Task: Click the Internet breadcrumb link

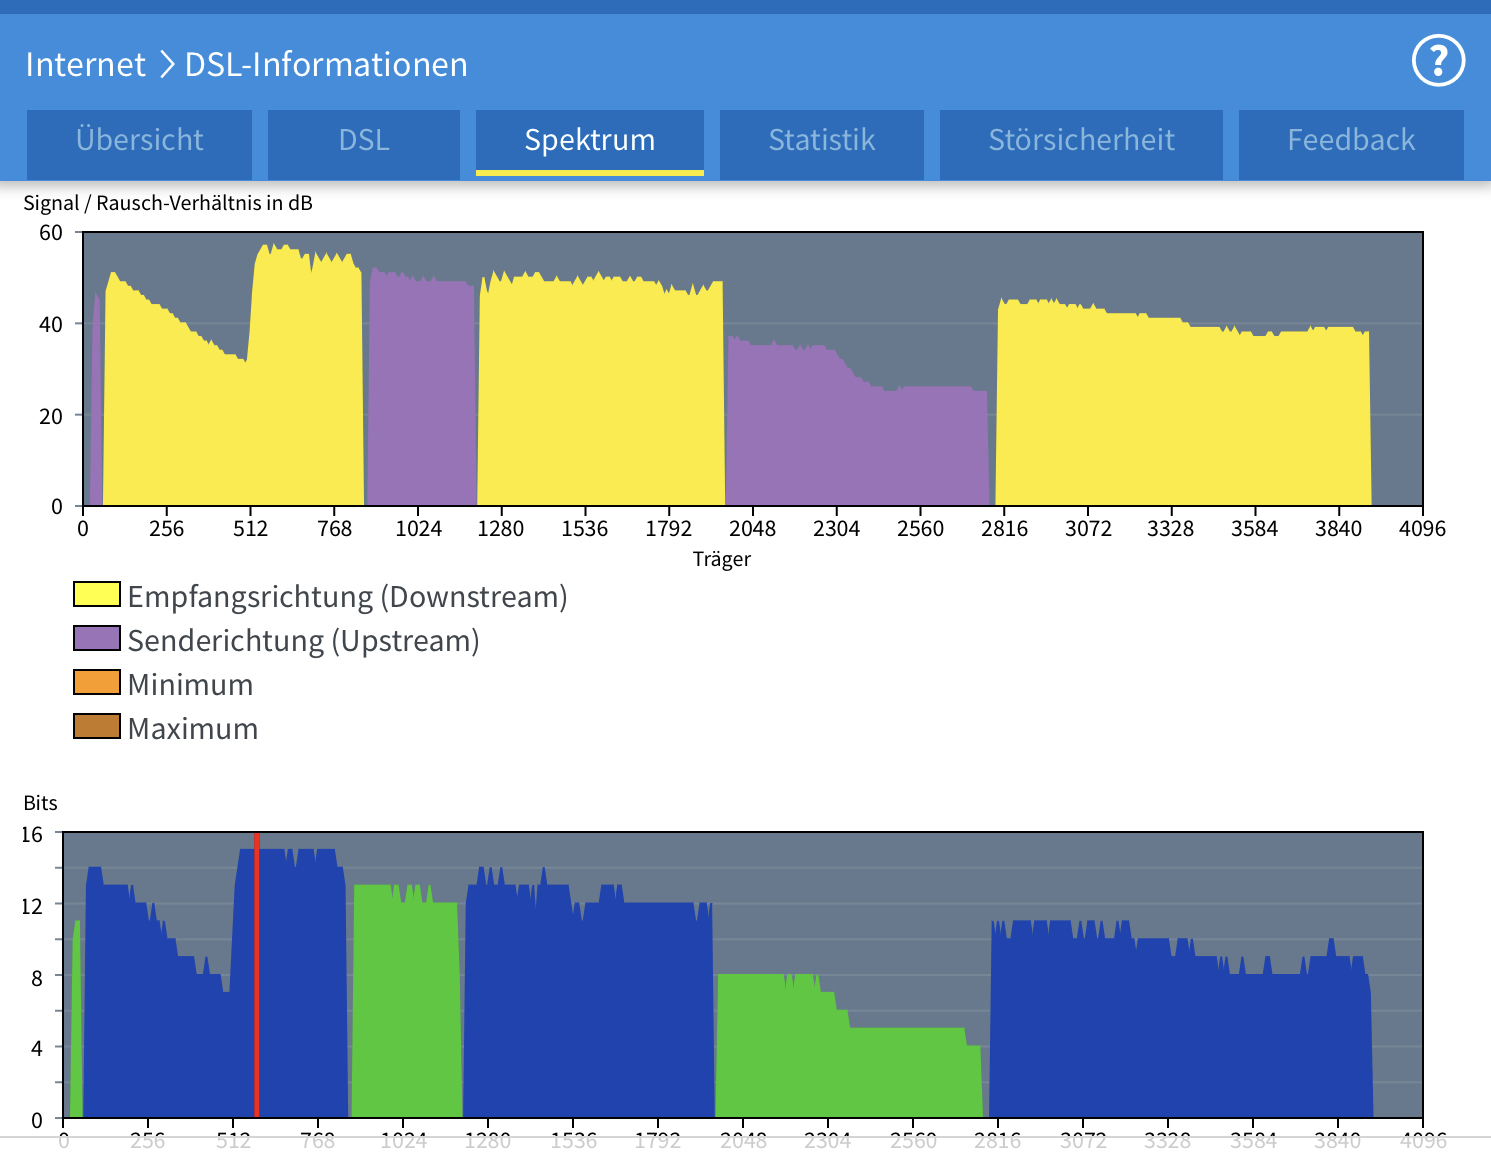Action: coord(86,65)
